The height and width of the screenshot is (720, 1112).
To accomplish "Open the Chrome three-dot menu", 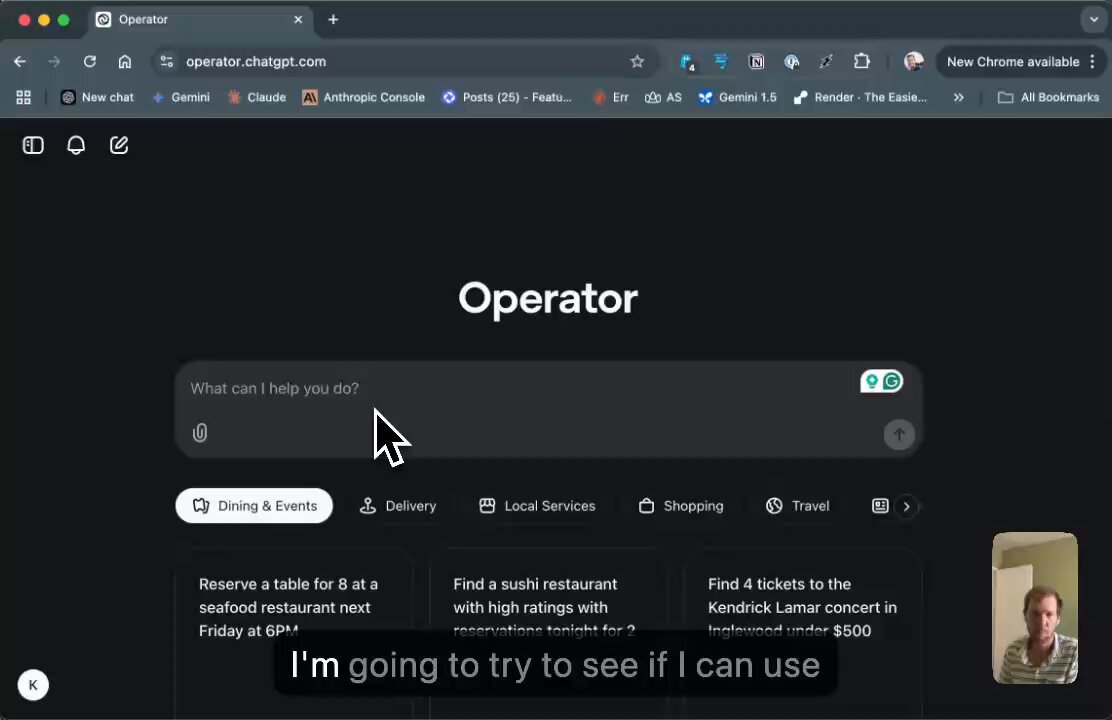I will (x=1093, y=62).
